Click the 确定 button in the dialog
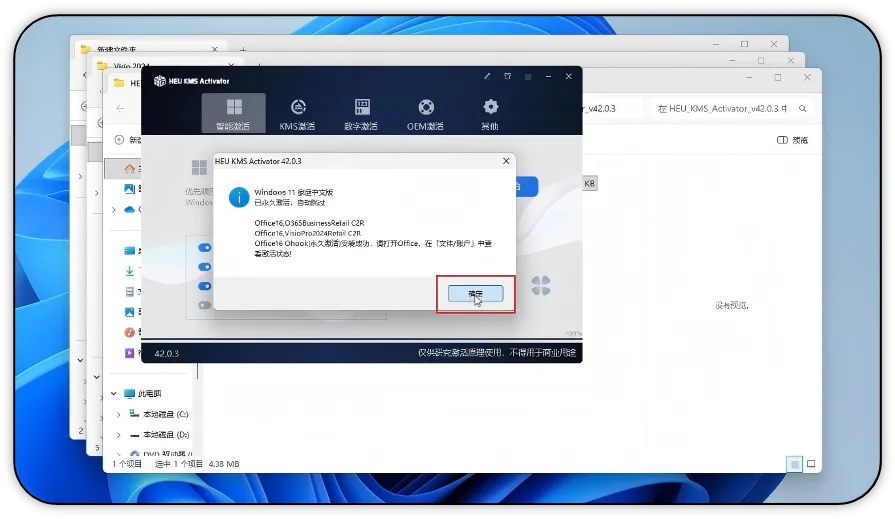Viewport: 895px width, 519px height. coord(475,293)
